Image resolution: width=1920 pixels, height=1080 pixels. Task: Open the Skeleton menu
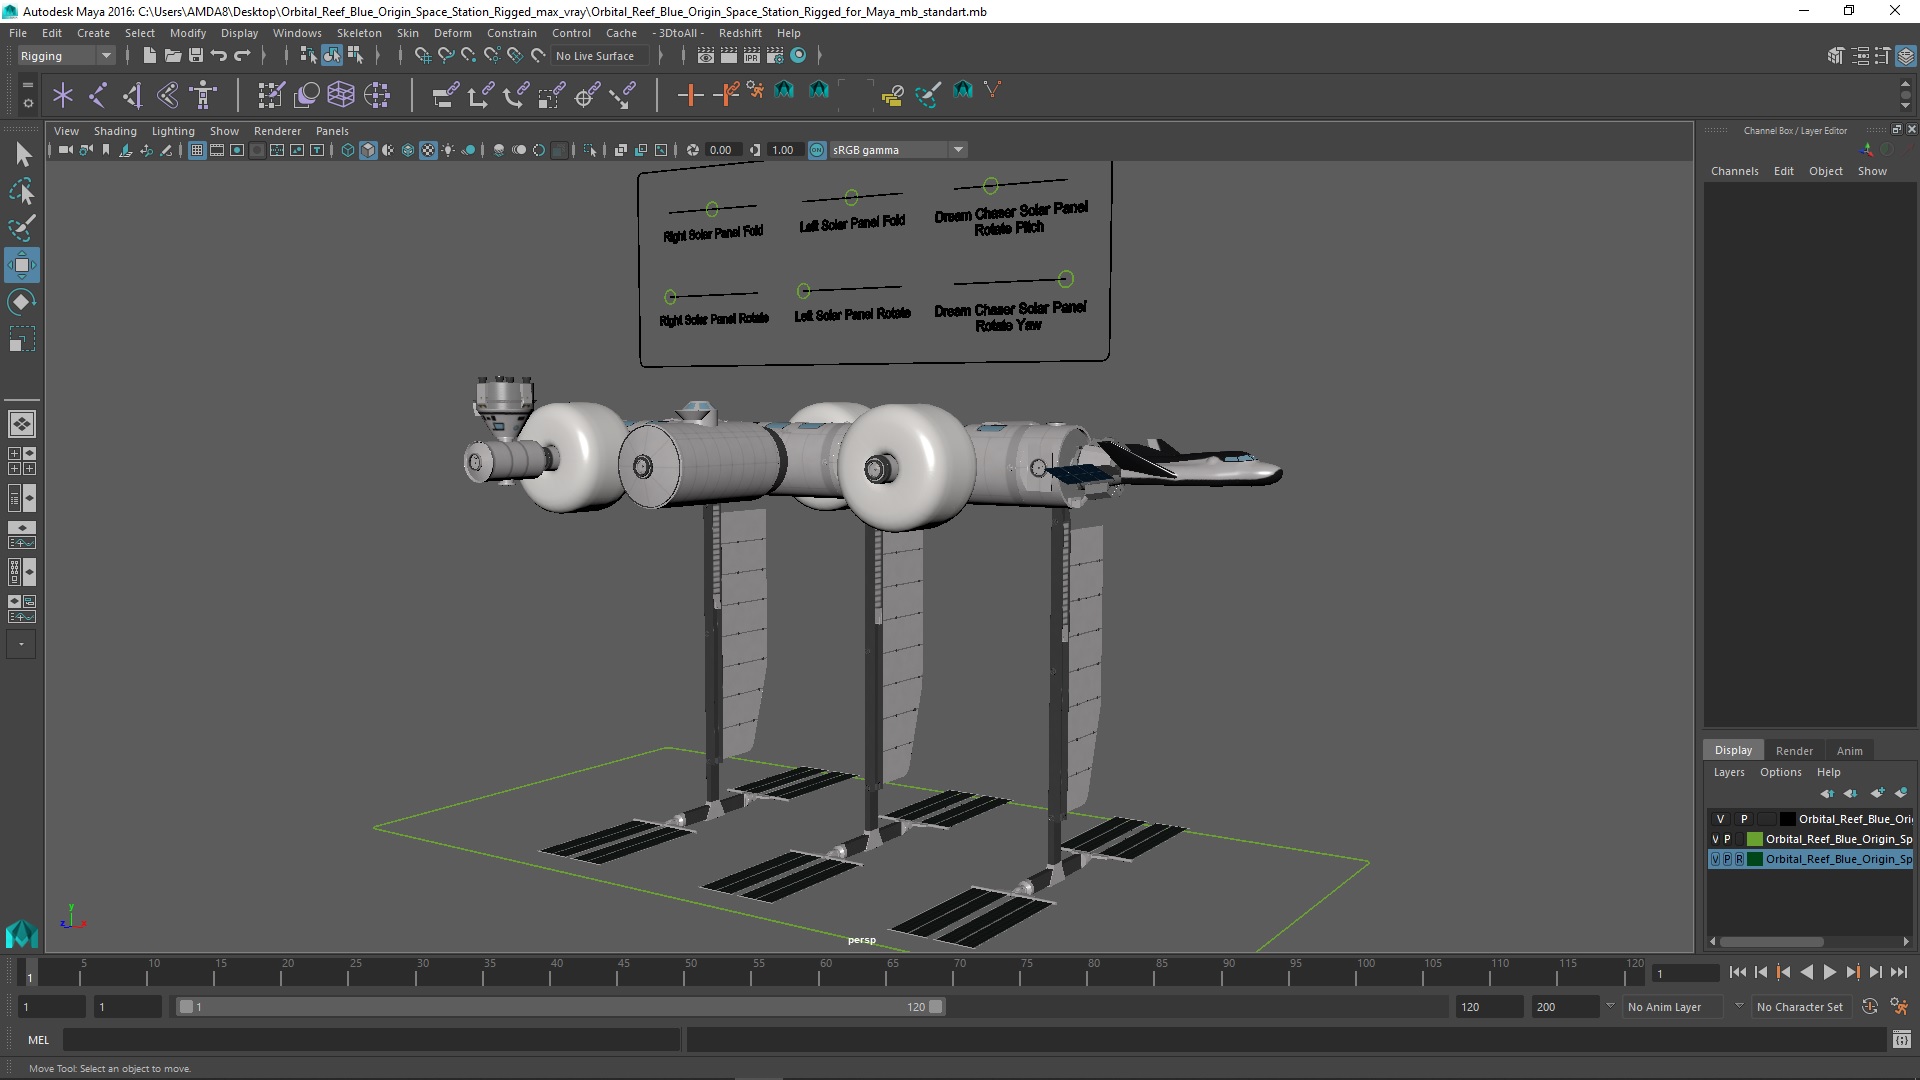click(358, 33)
